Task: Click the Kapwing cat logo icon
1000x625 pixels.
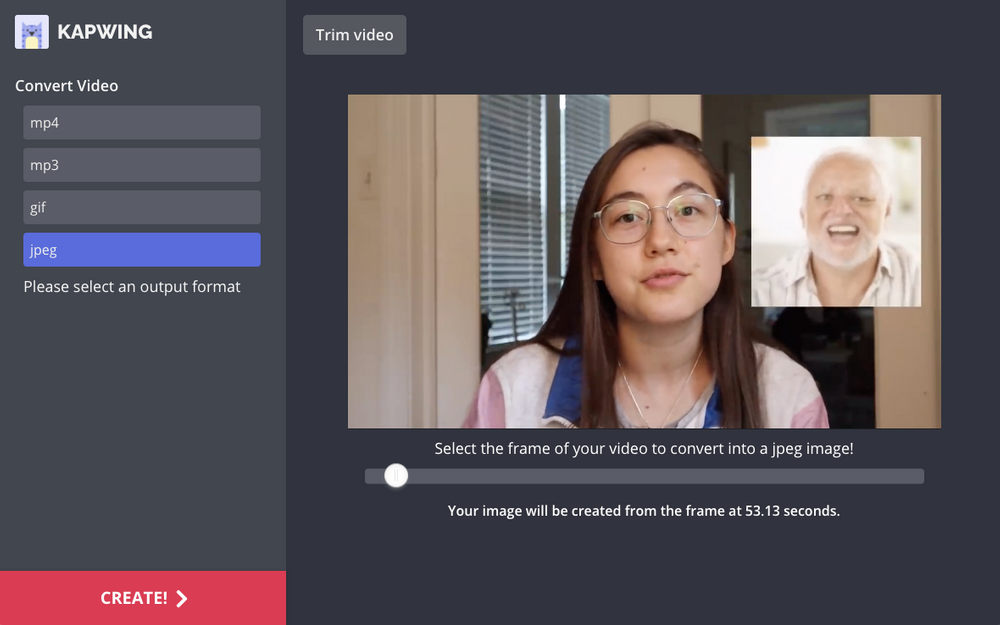Action: (32, 32)
